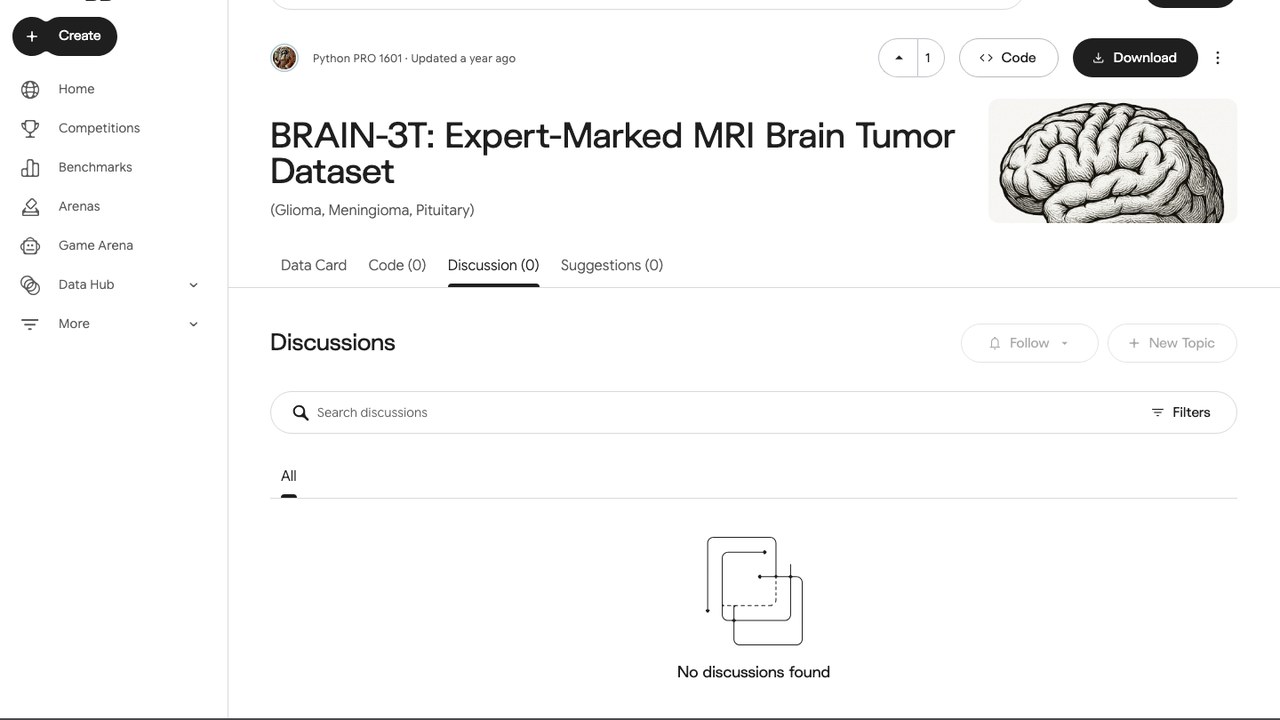Viewport: 1280px width, 720px height.
Task: Open the dataset author's avatar
Action: tap(284, 58)
